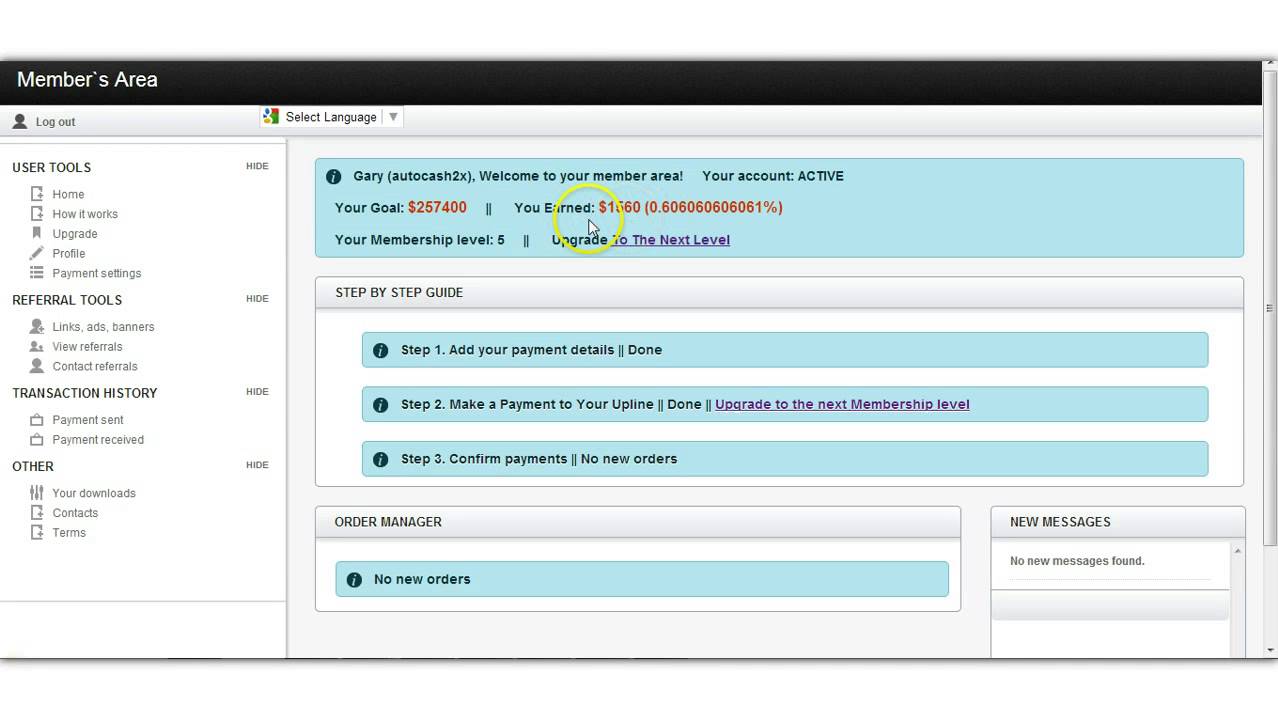Click the info icon beside No new orders

353,580
